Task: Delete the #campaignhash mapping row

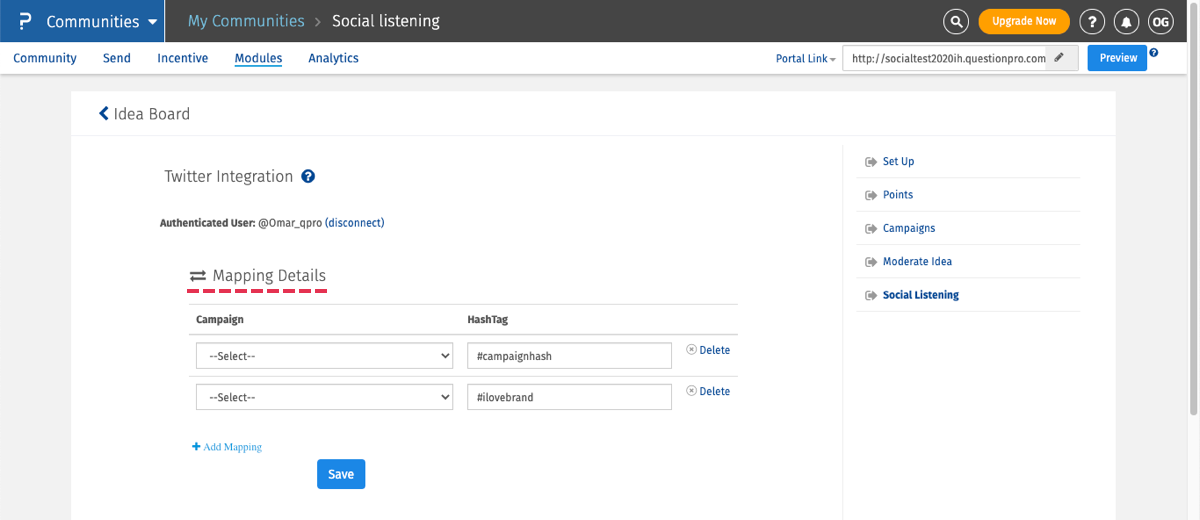Action: [708, 350]
